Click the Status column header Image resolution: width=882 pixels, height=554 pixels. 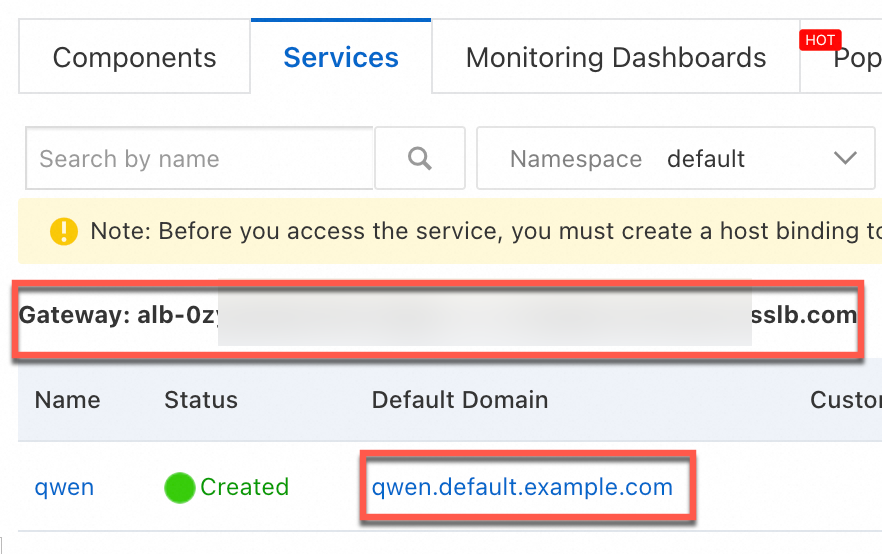point(201,400)
